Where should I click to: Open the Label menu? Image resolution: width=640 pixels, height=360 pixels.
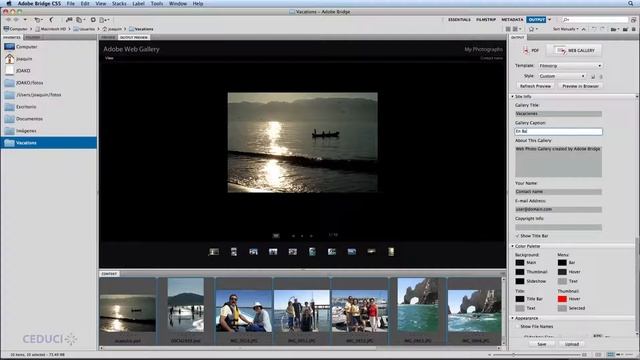138,3
